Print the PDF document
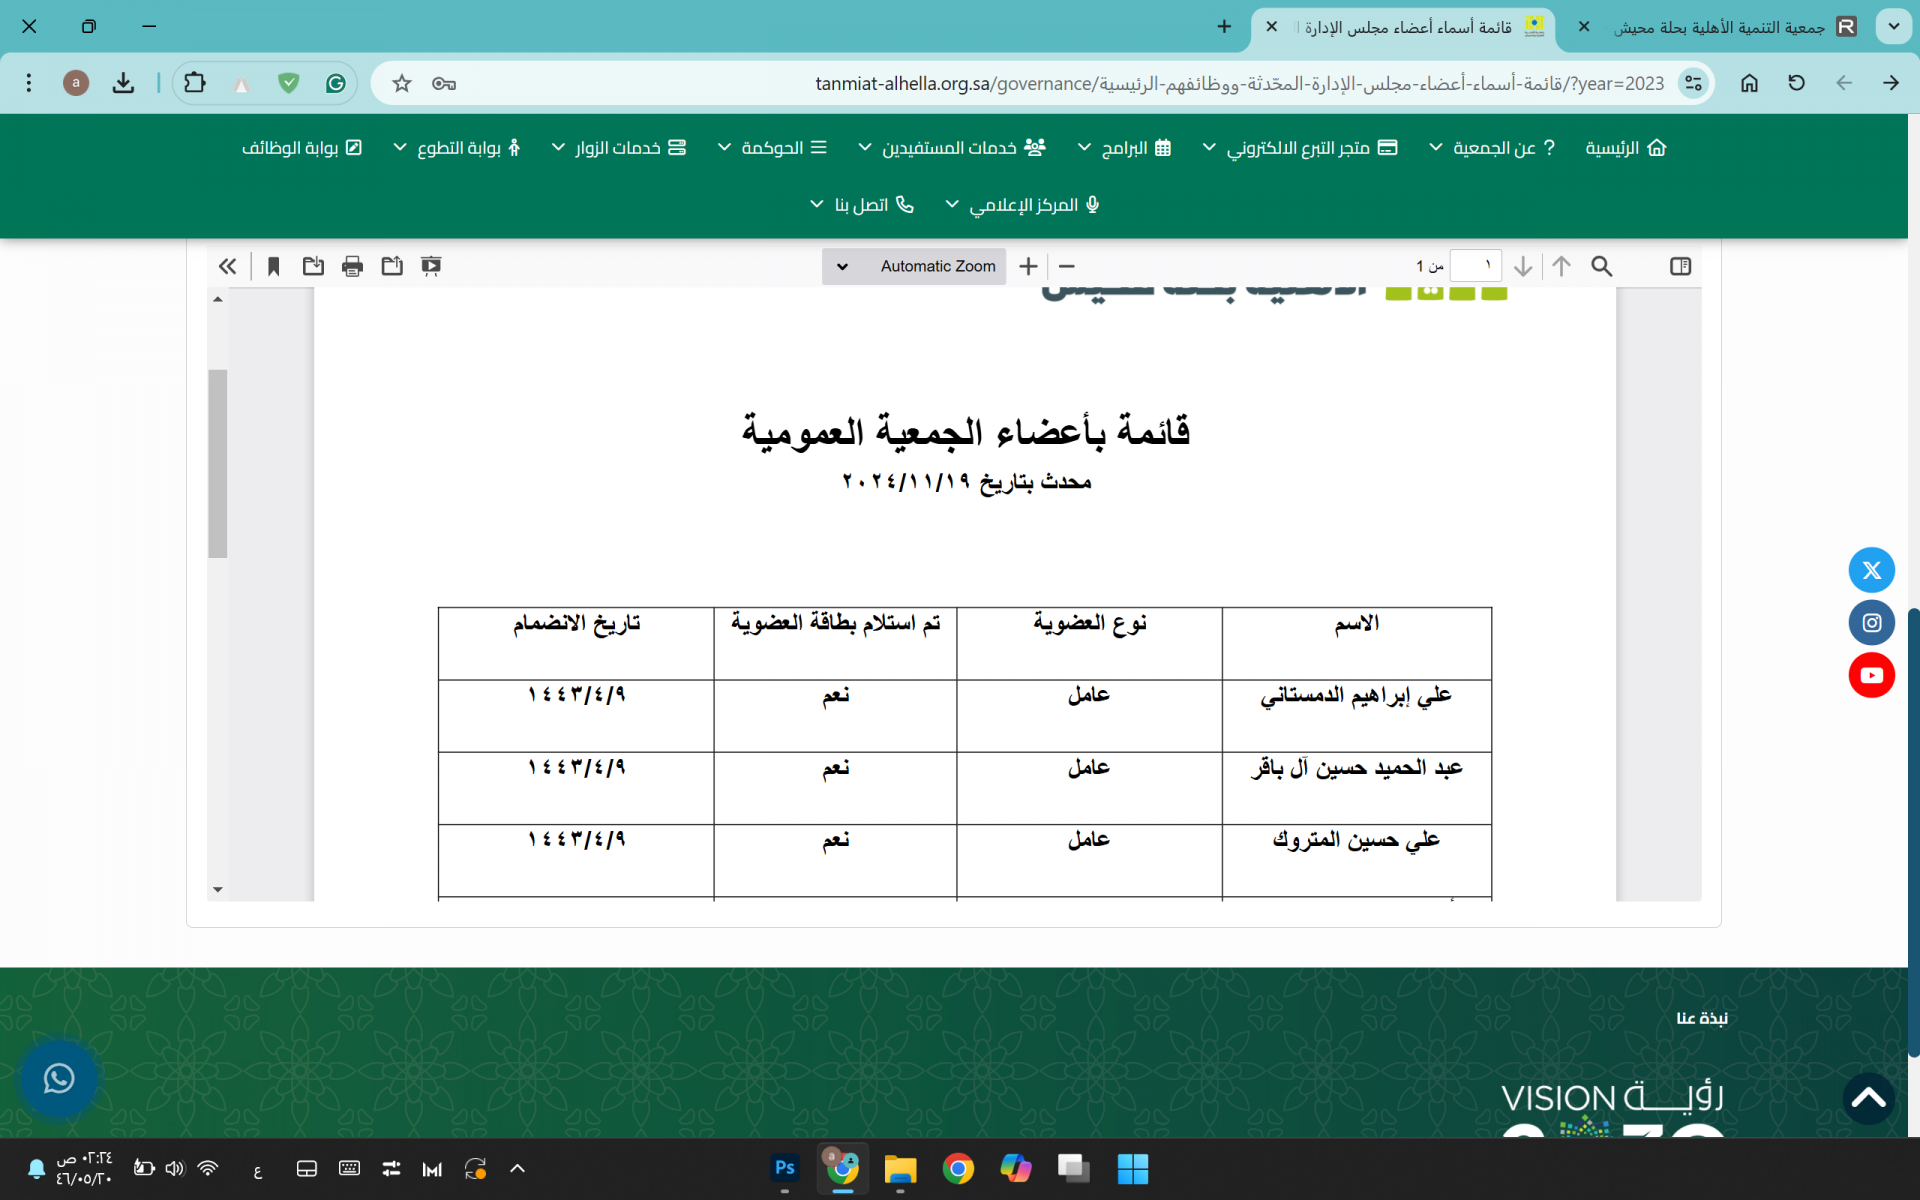 [x=352, y=266]
